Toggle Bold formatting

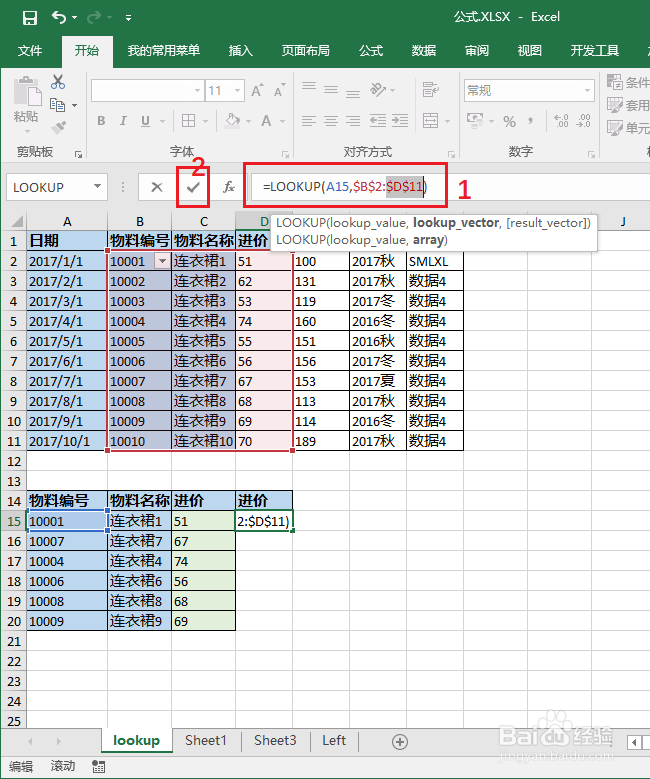coord(101,121)
